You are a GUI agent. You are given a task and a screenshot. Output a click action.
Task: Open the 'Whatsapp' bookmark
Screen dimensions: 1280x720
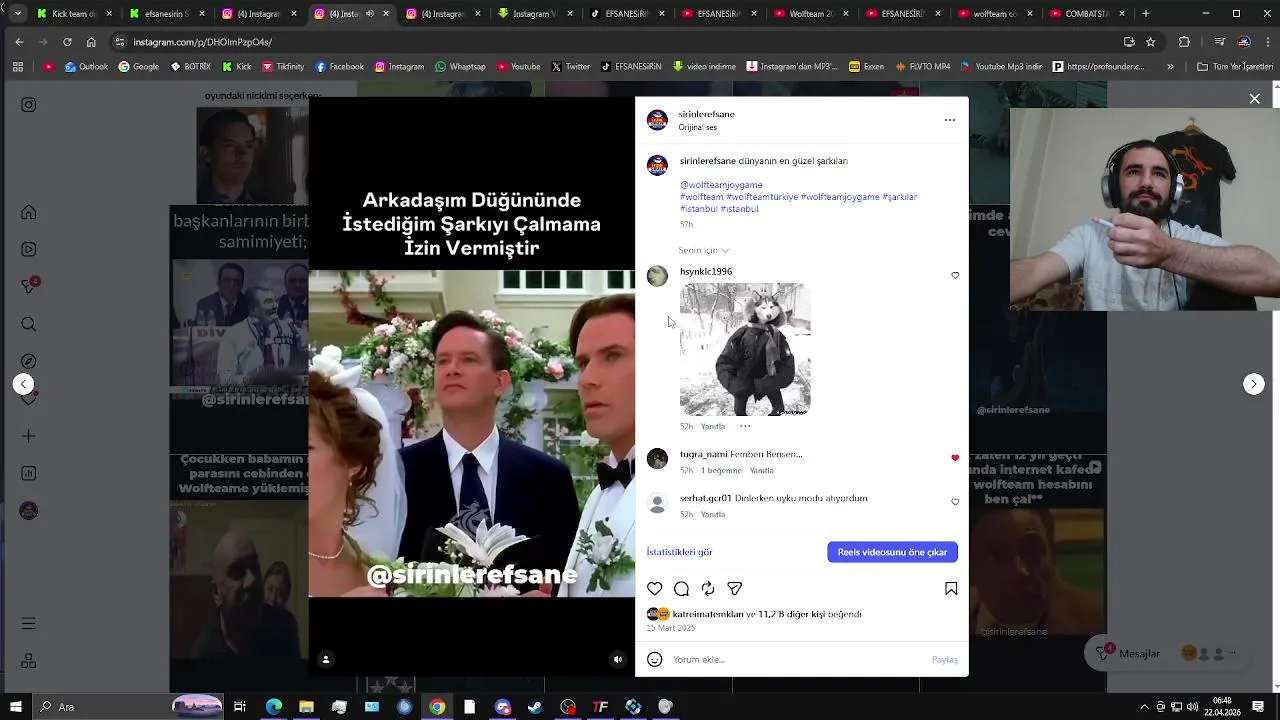click(x=460, y=67)
